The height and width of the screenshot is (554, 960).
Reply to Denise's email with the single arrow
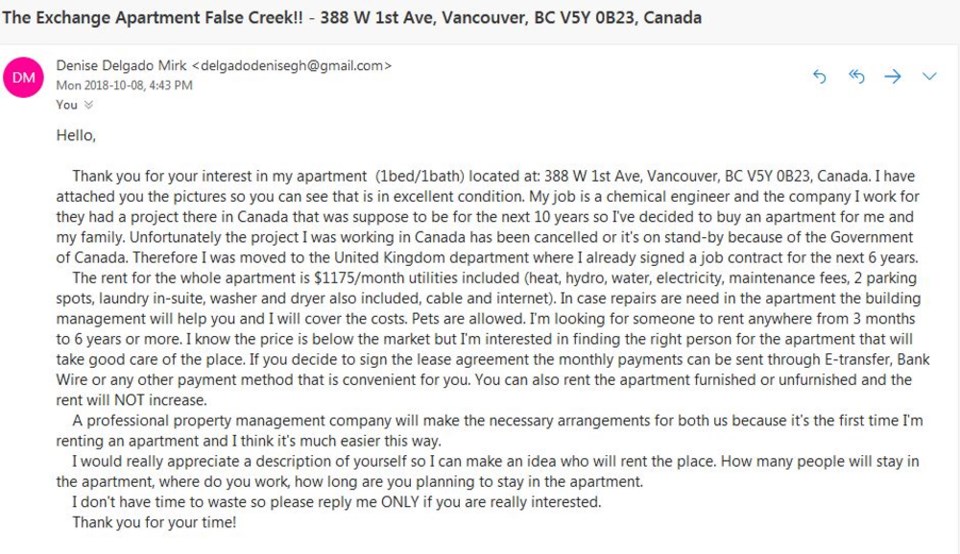coord(819,77)
